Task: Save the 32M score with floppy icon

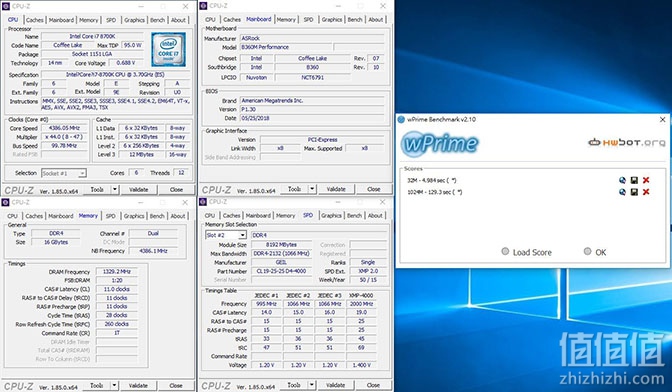Action: (634, 180)
